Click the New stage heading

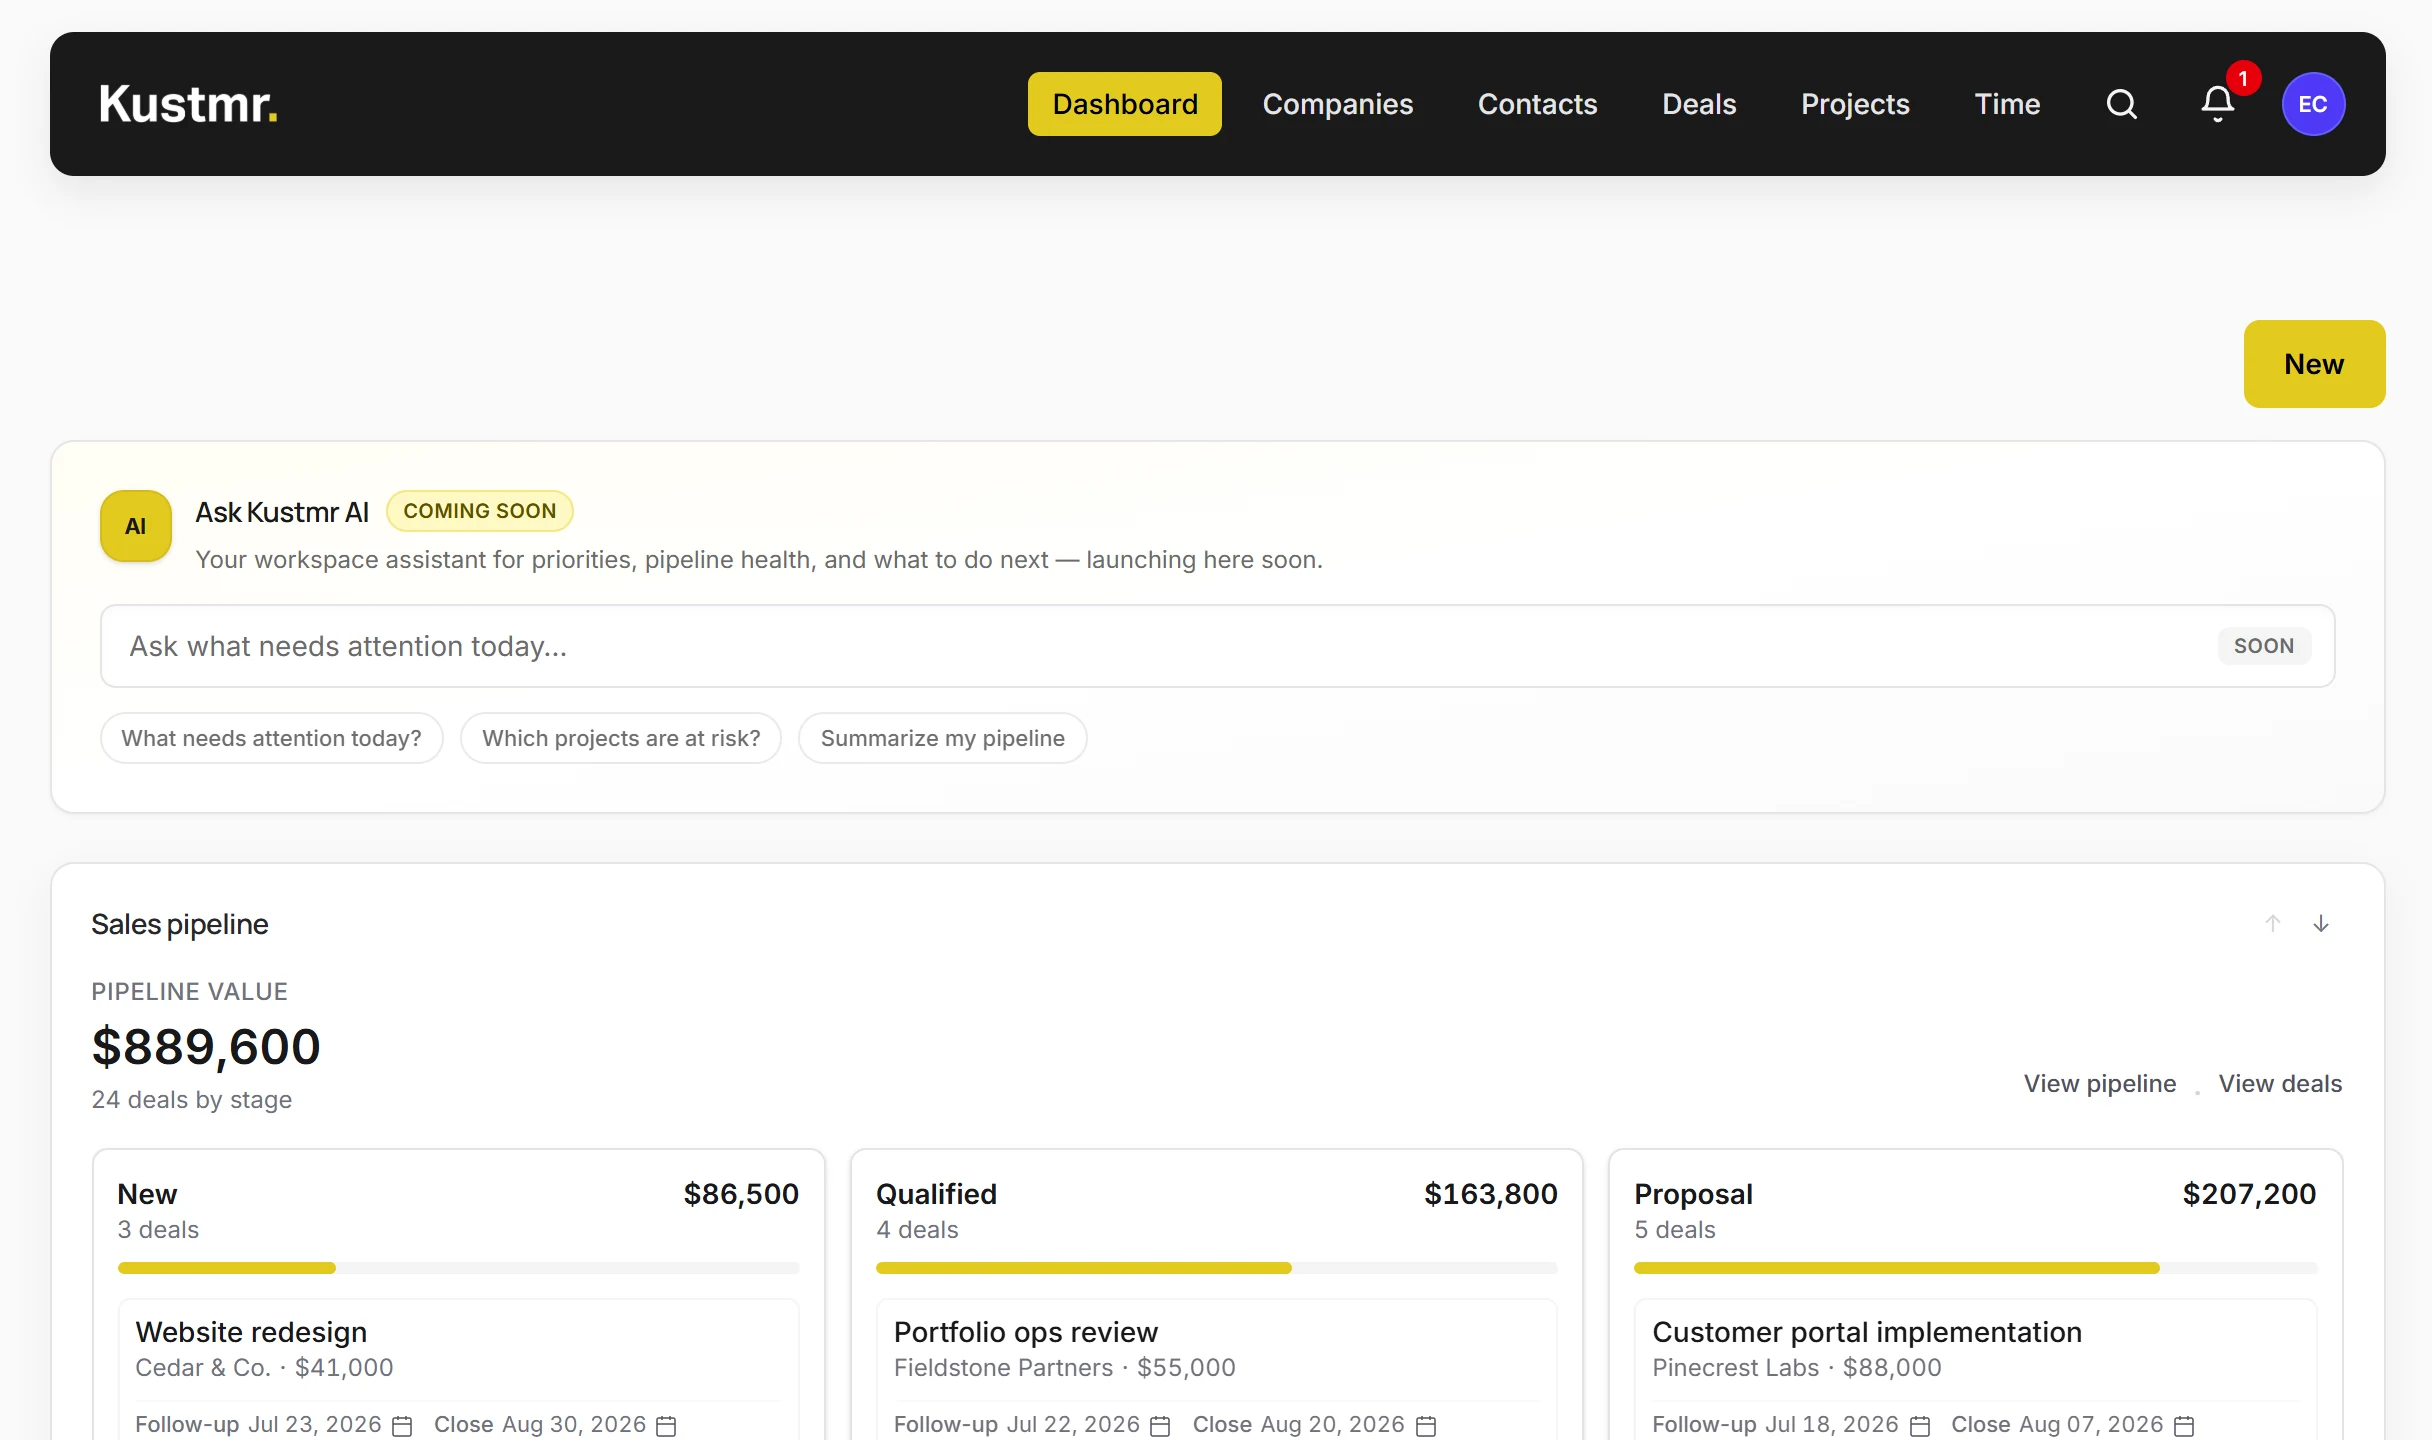pyautogui.click(x=147, y=1194)
